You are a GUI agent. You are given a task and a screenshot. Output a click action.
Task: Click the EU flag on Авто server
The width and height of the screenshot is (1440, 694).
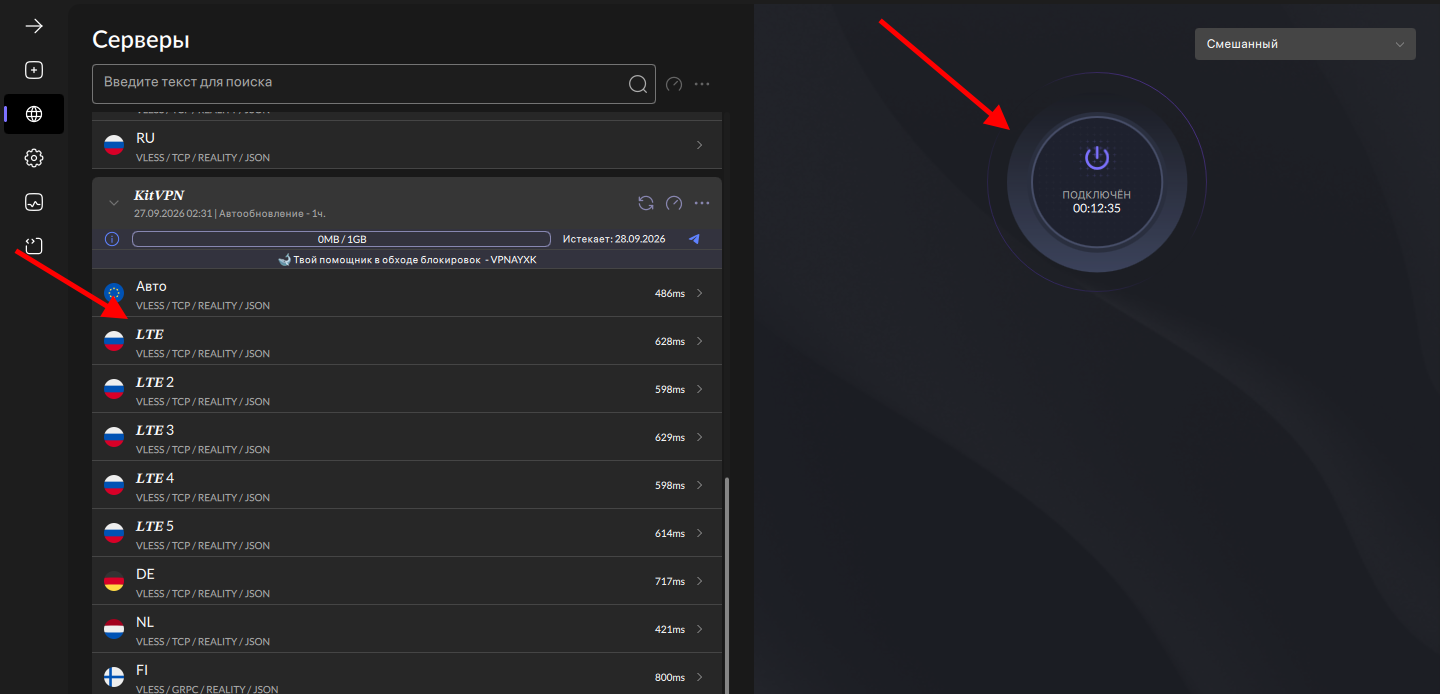point(114,293)
